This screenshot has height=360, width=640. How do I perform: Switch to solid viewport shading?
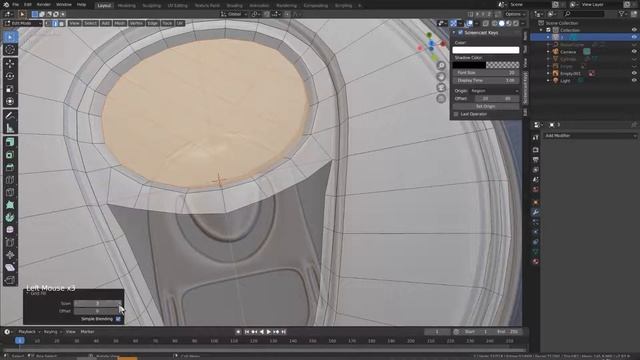pyautogui.click(x=501, y=24)
